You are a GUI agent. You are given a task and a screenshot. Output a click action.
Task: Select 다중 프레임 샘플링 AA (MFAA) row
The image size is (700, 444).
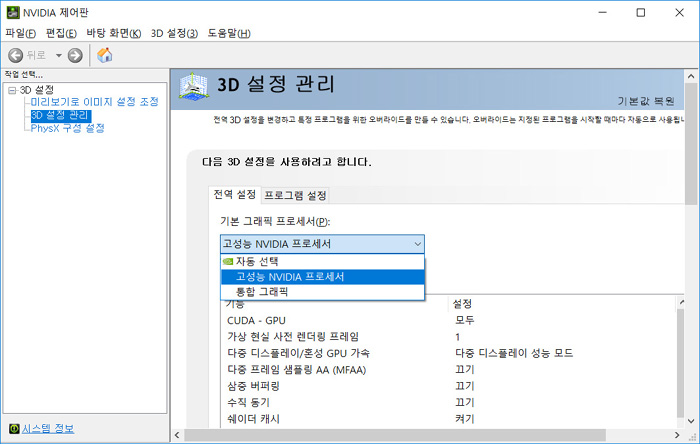[x=450, y=369]
